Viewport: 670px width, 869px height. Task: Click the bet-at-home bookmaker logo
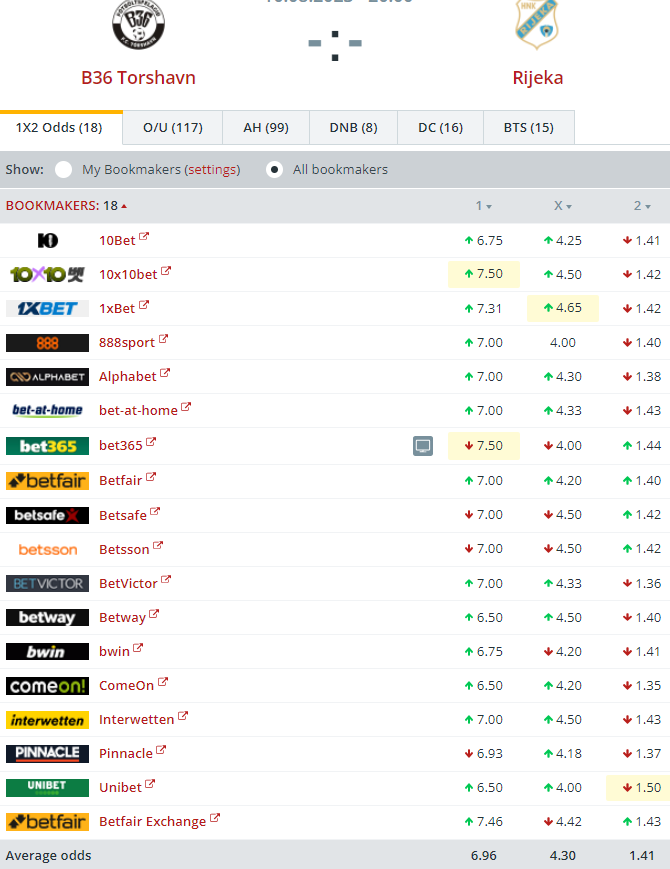[47, 410]
